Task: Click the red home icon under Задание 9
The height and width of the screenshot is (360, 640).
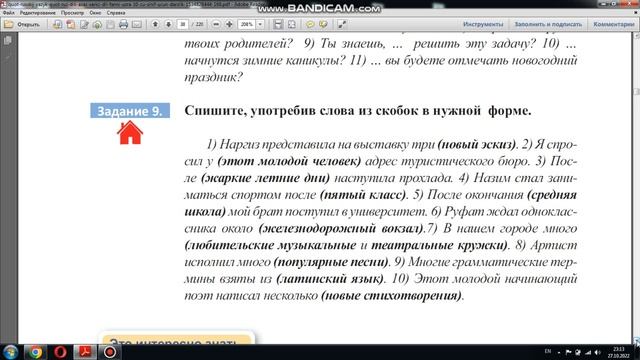Action: [x=130, y=133]
